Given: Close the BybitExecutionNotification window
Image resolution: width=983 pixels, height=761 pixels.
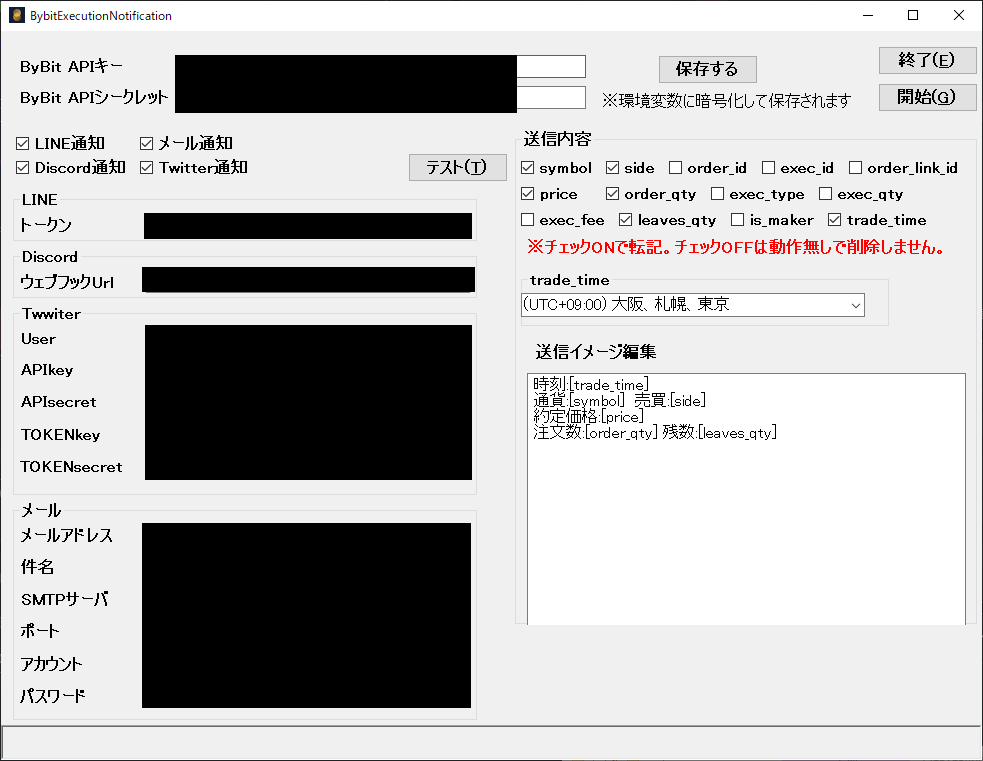Looking at the screenshot, I should [959, 15].
